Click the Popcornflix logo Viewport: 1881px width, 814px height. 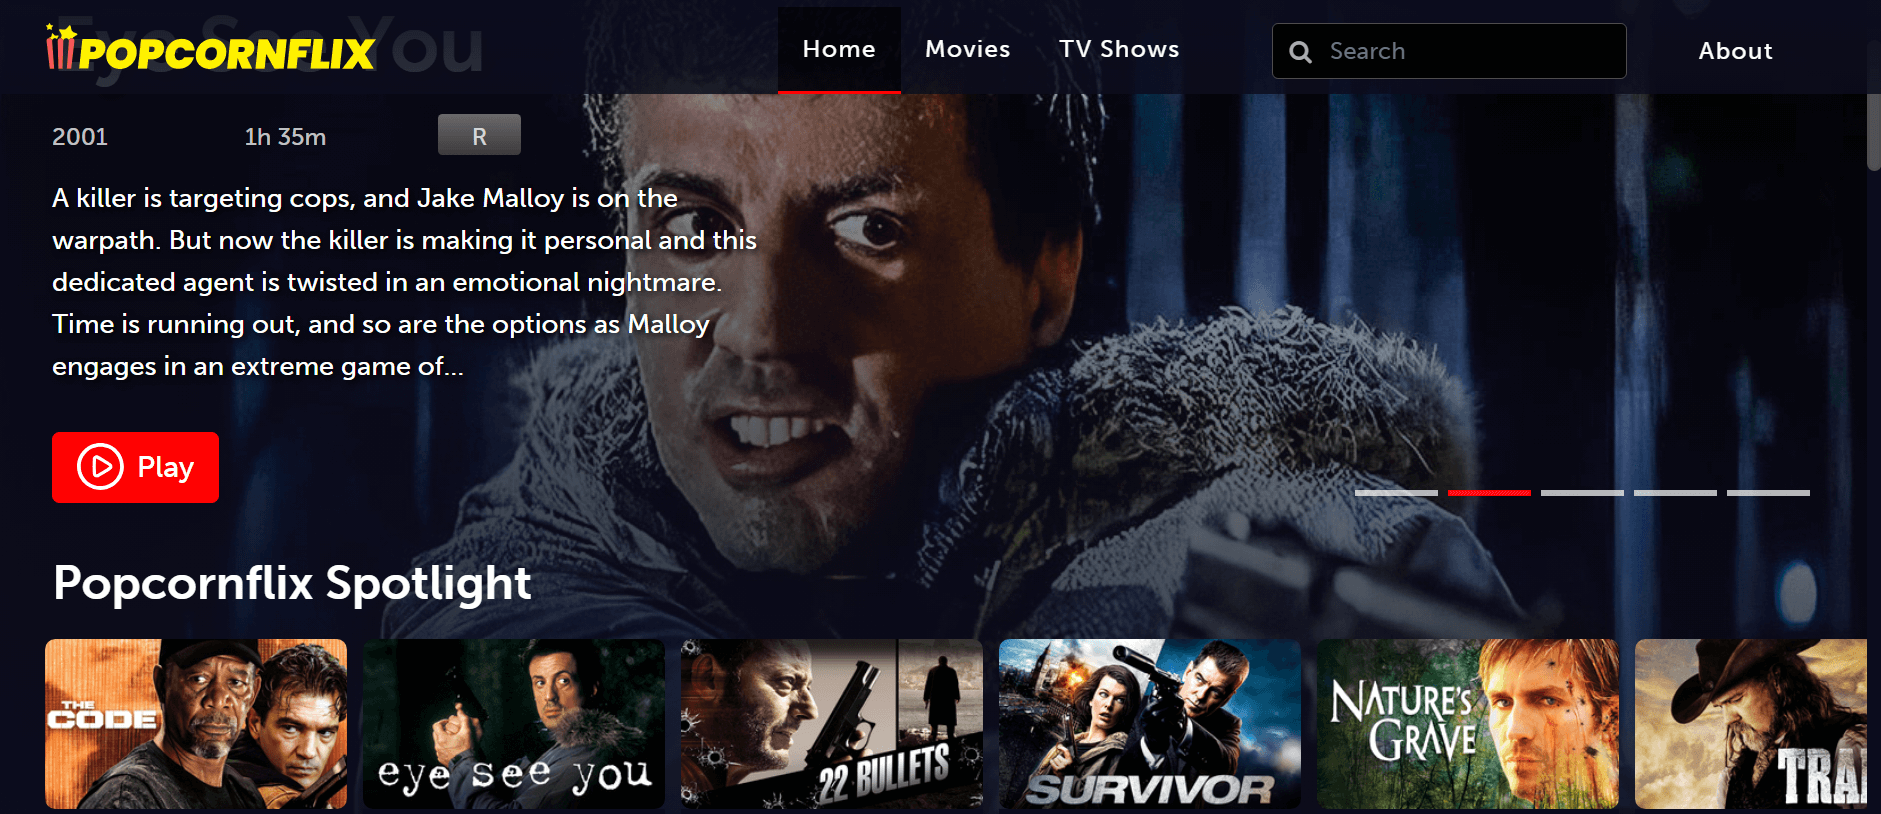211,50
